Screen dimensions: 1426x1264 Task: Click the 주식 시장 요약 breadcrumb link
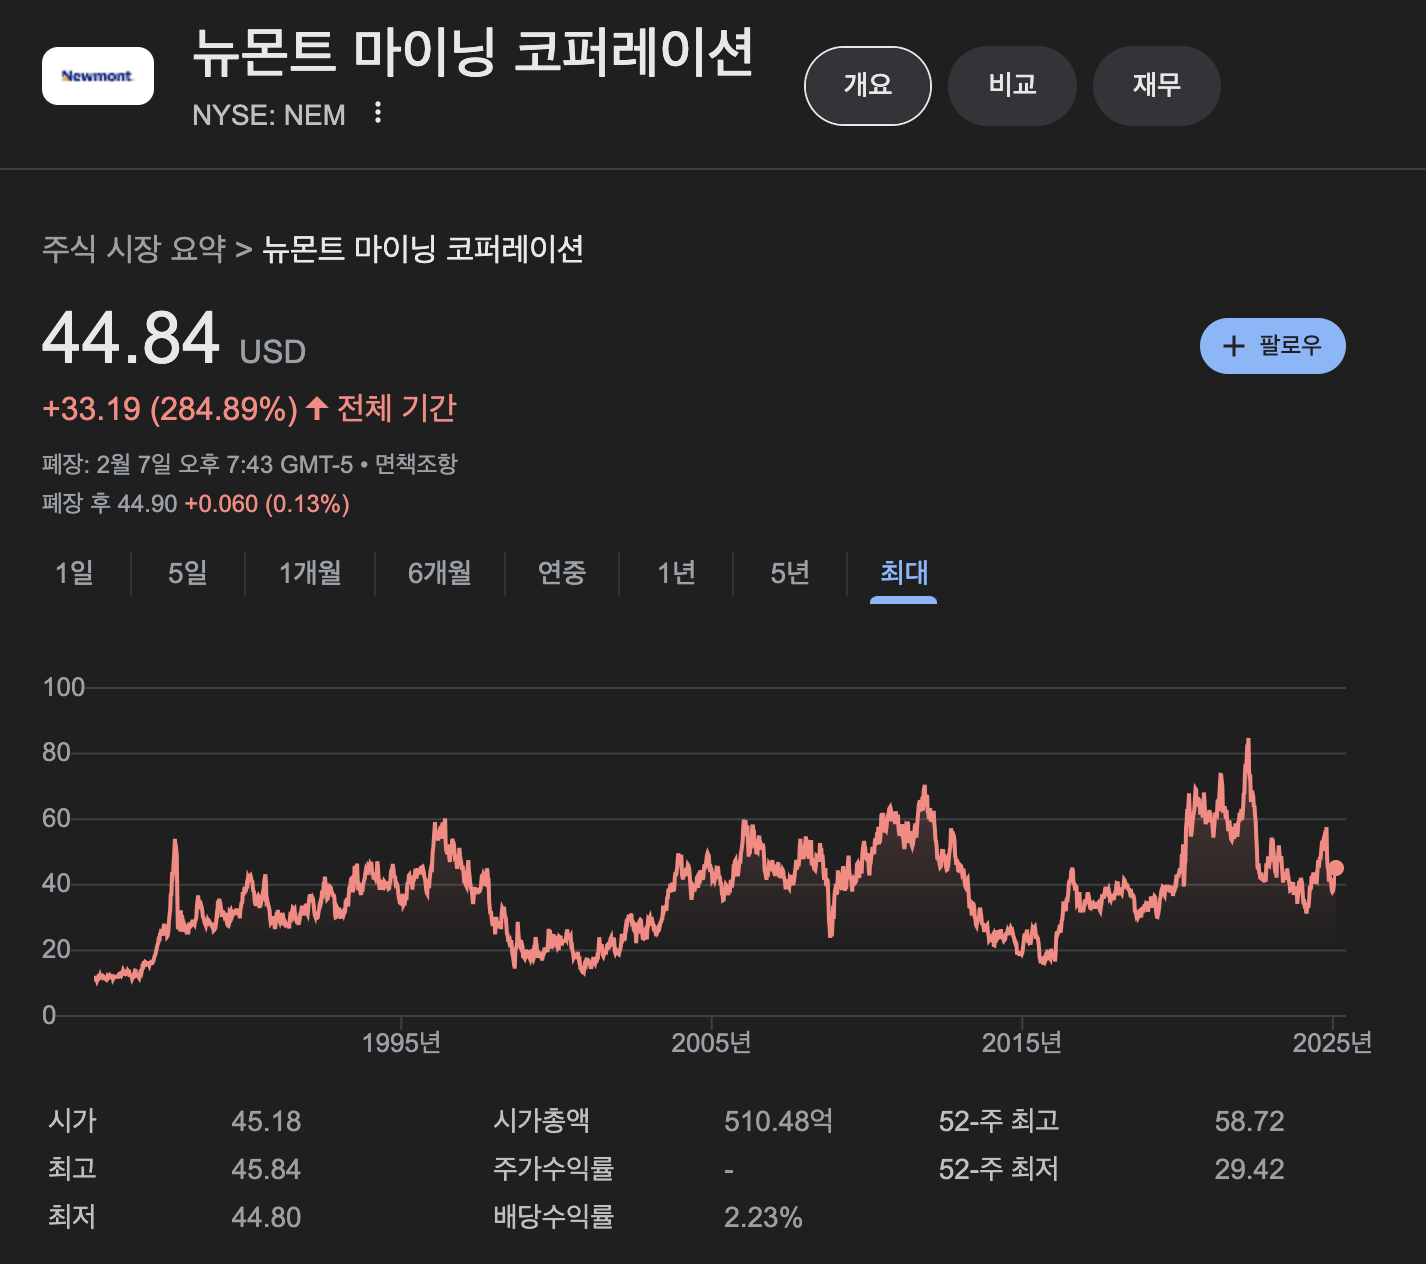(x=134, y=249)
